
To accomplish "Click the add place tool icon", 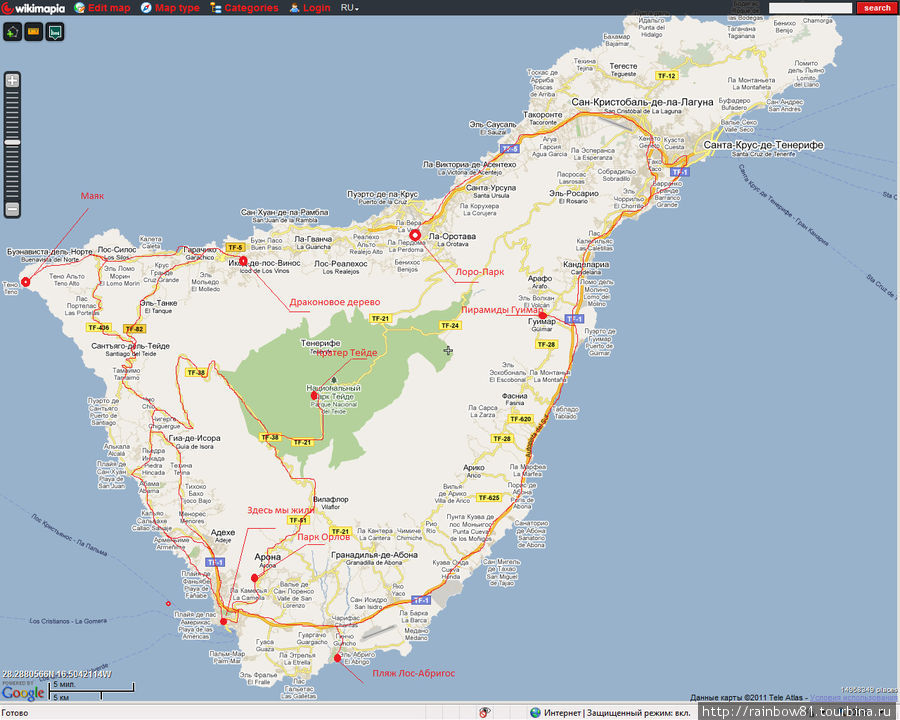I will (13, 32).
